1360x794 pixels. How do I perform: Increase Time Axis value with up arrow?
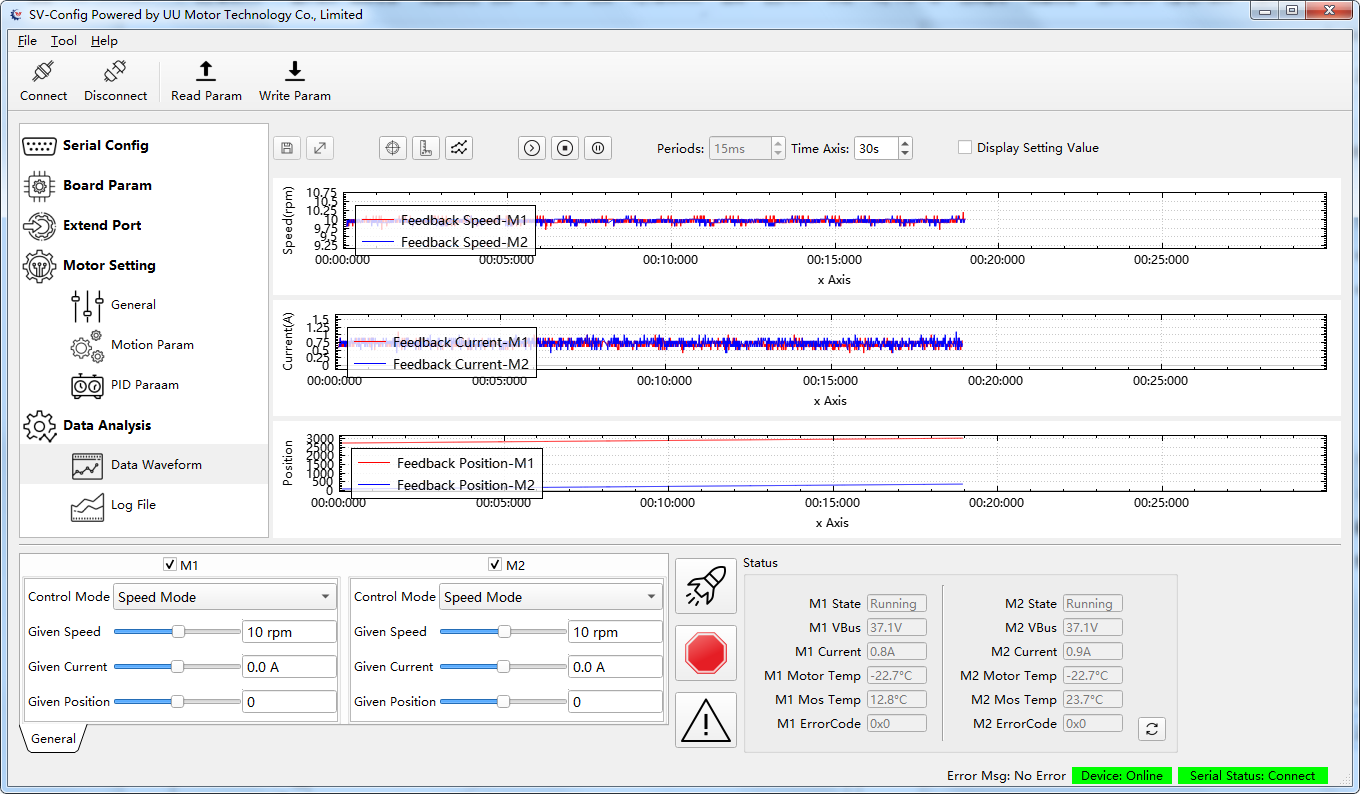pyautogui.click(x=905, y=143)
